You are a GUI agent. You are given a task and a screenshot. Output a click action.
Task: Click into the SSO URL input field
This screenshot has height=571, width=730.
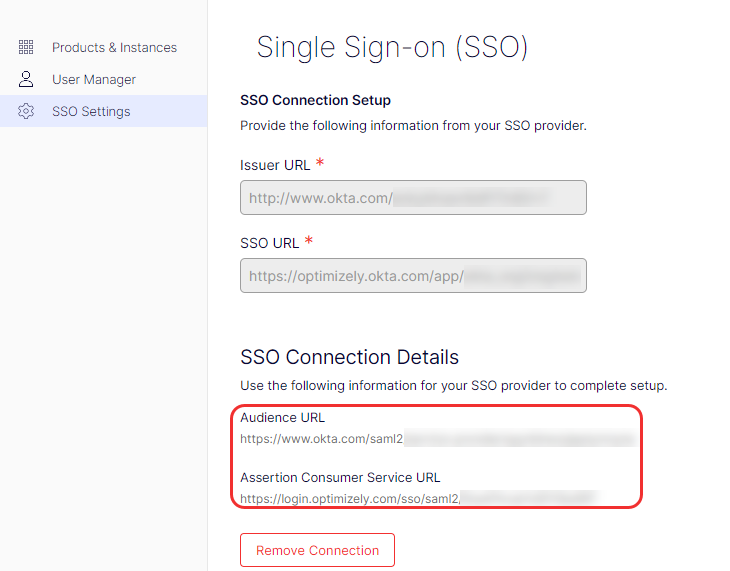[413, 276]
